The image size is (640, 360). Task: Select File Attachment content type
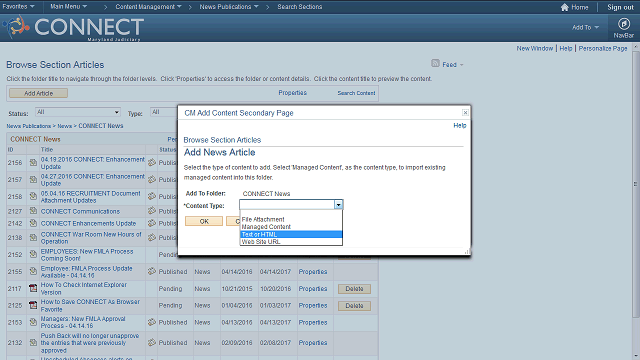(263, 219)
